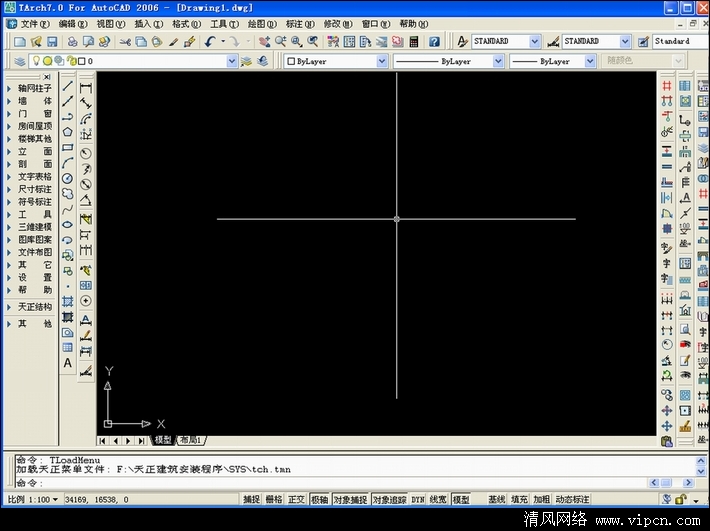Viewport: 710px width, 531px height.
Task: Toggle 线宽 lineweight display
Action: [x=438, y=499]
